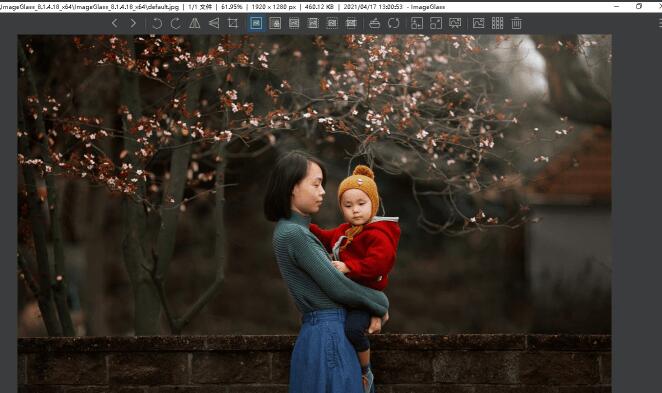
Task: Select Scale to fill zoom mode
Action: tap(351, 23)
